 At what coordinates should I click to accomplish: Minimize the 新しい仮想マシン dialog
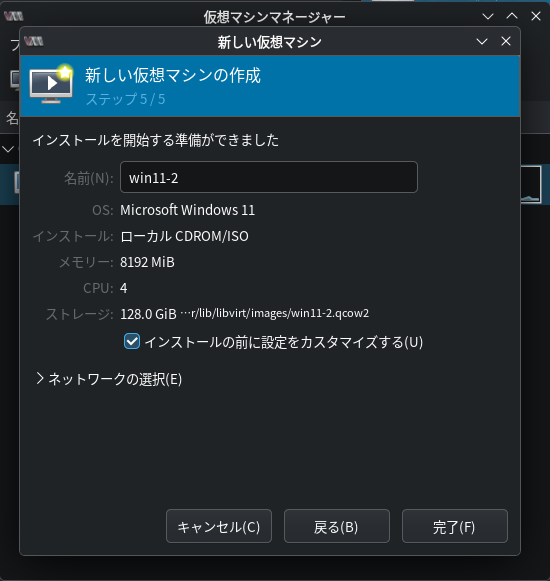[x=482, y=41]
